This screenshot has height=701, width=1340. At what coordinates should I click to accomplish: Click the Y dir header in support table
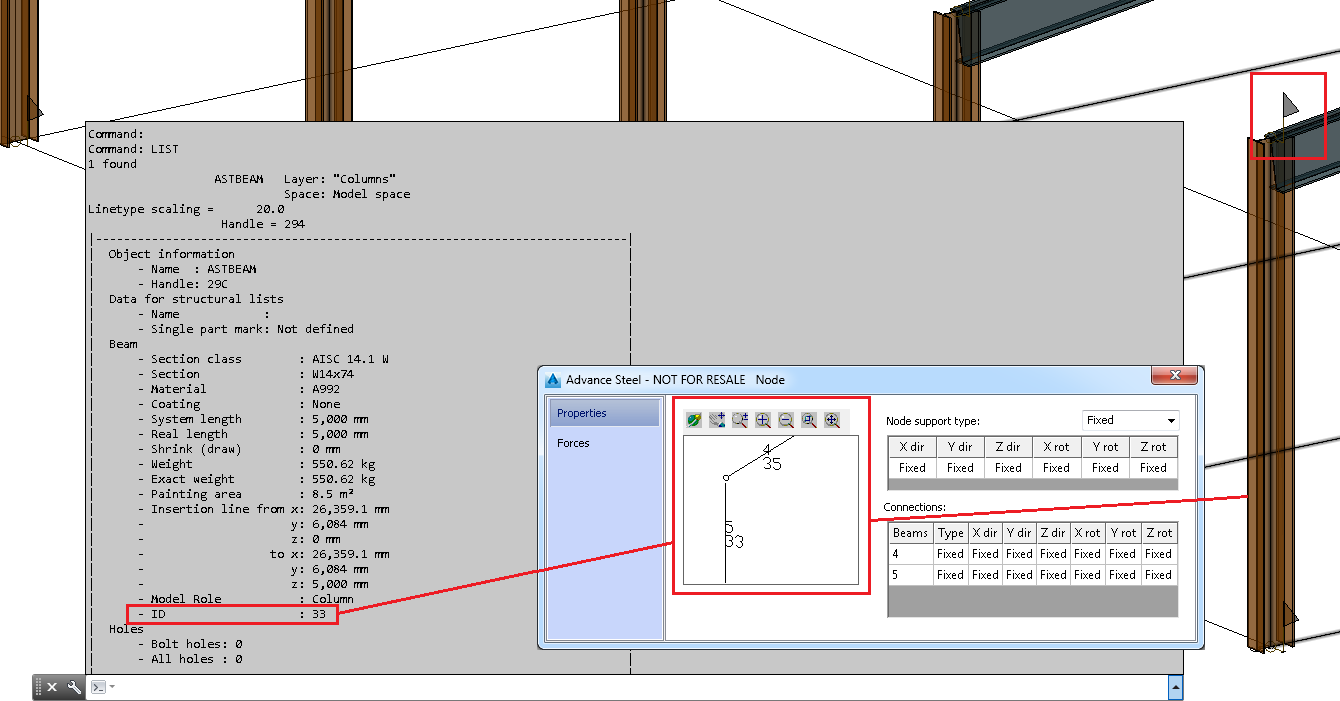[x=960, y=447]
